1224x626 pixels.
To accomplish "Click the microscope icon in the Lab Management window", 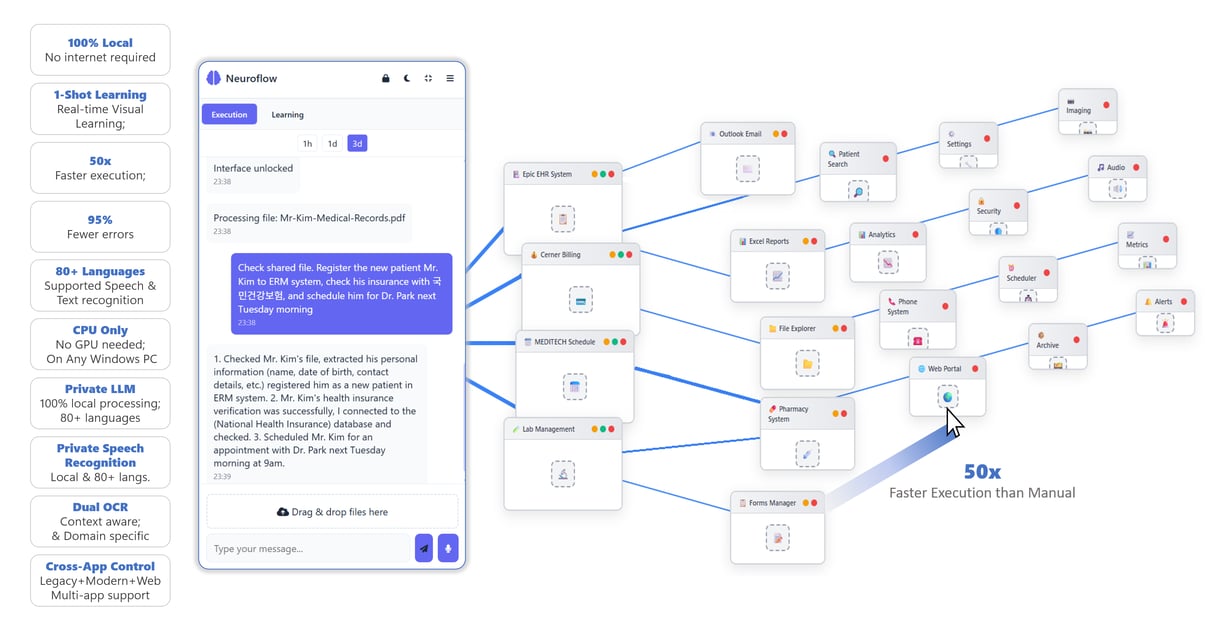I will [x=563, y=474].
